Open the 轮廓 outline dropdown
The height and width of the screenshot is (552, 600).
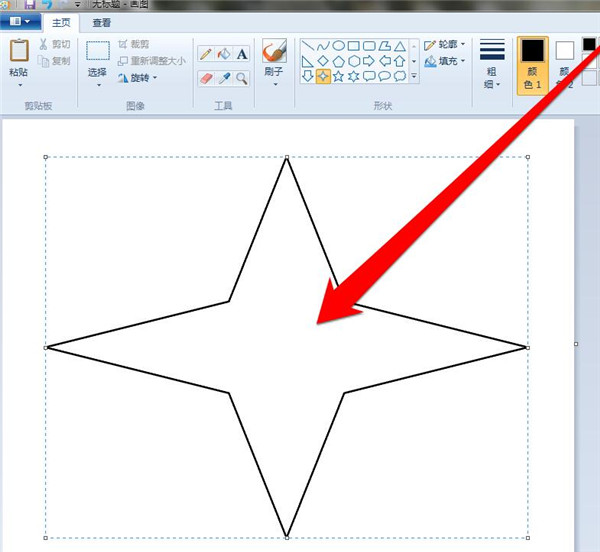point(445,45)
